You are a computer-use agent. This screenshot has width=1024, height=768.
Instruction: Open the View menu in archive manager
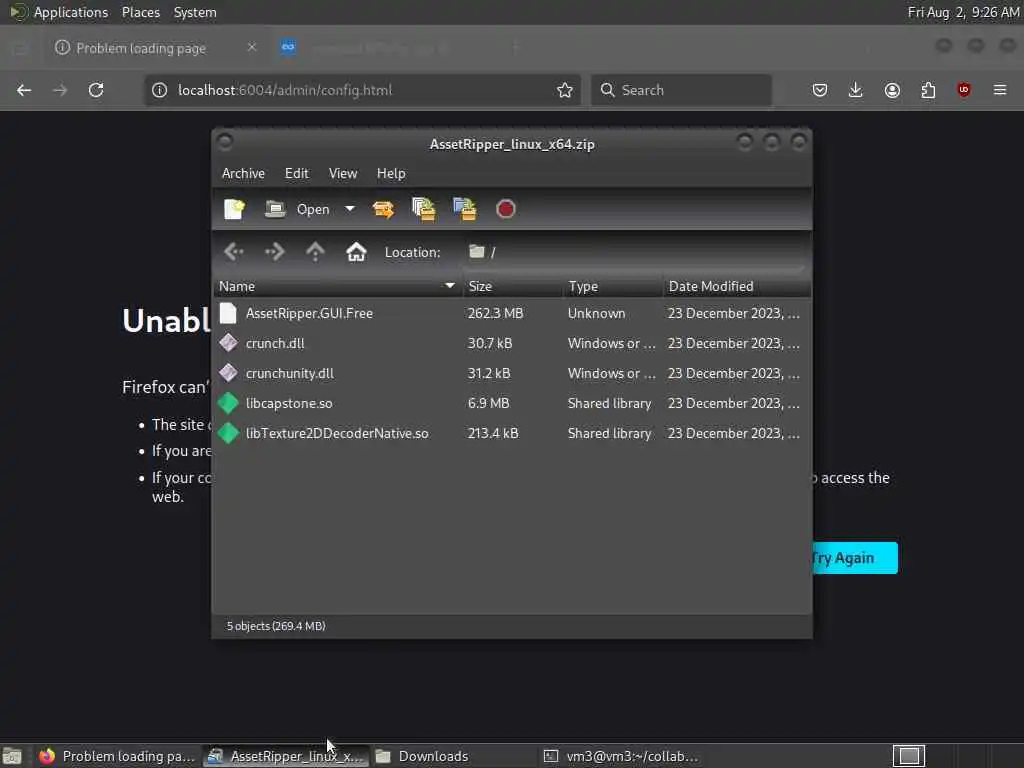tap(343, 174)
